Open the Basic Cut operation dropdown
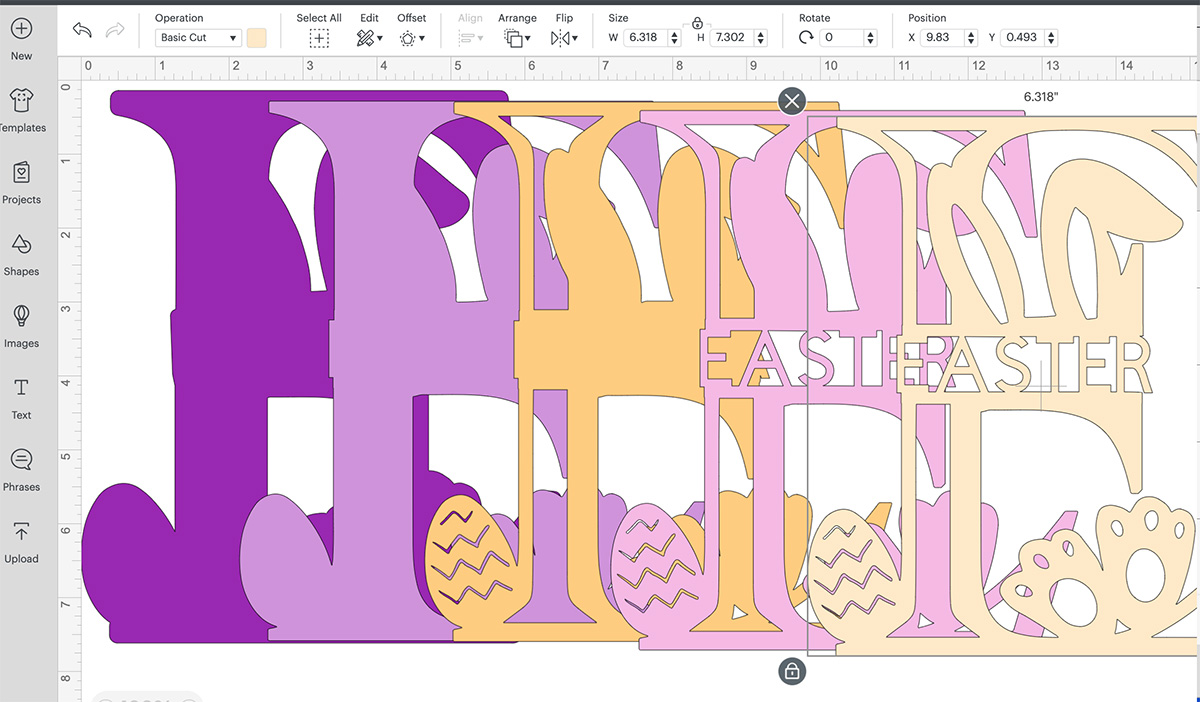The height and width of the screenshot is (702, 1200). tap(199, 38)
